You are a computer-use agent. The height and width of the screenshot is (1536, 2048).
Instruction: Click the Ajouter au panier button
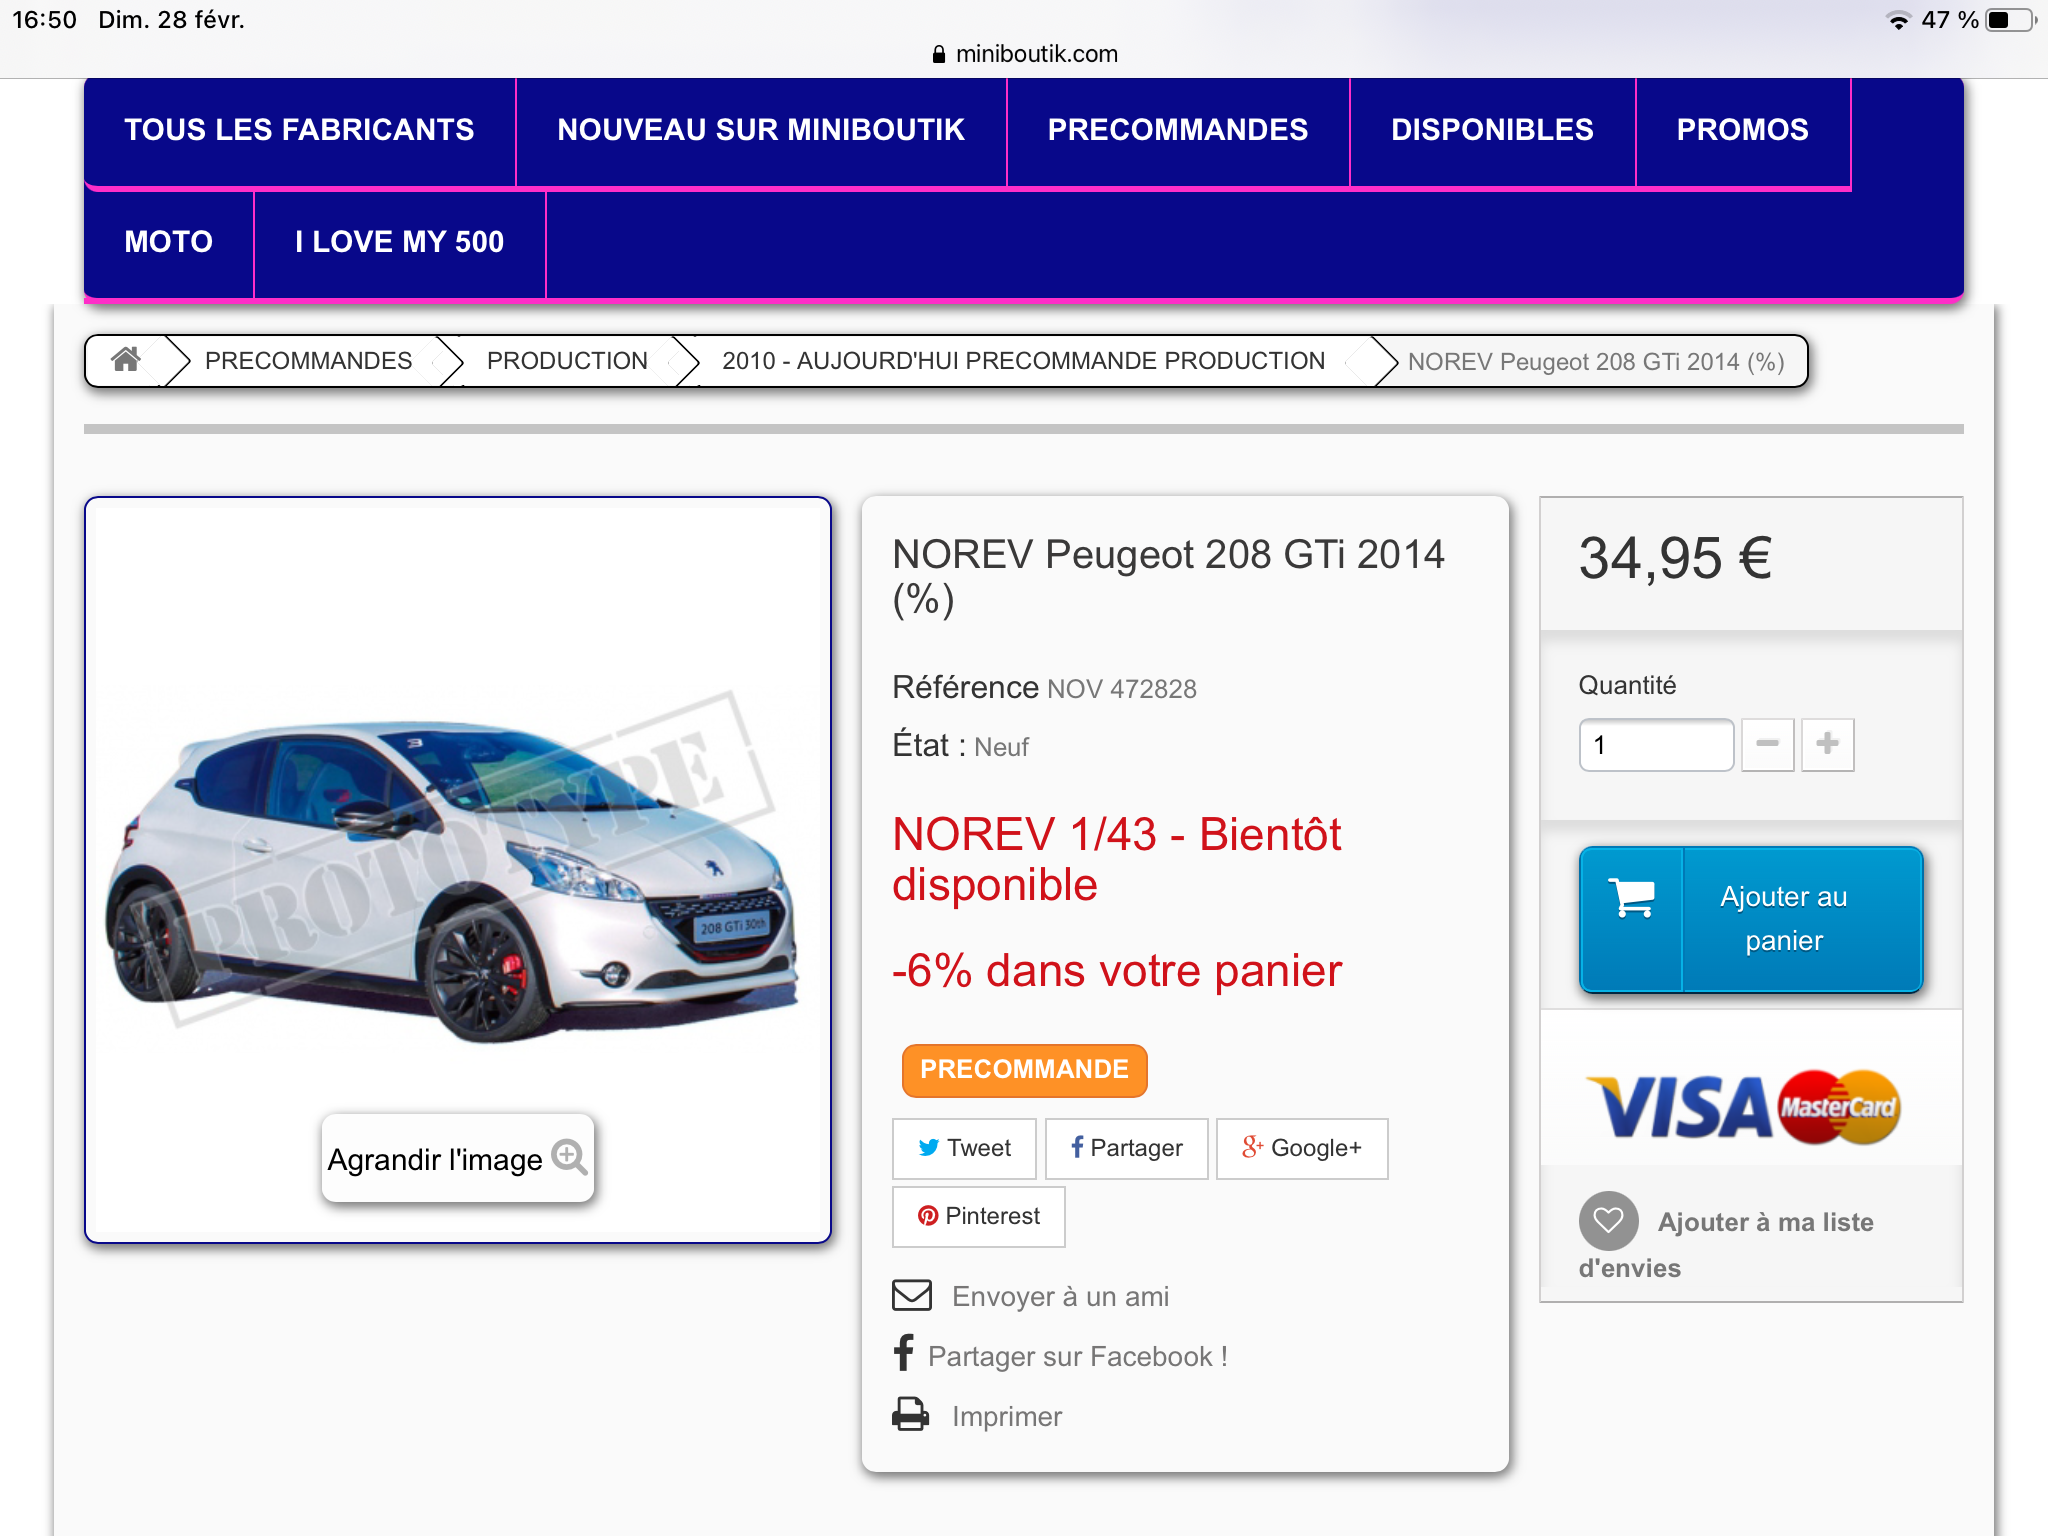click(1782, 919)
